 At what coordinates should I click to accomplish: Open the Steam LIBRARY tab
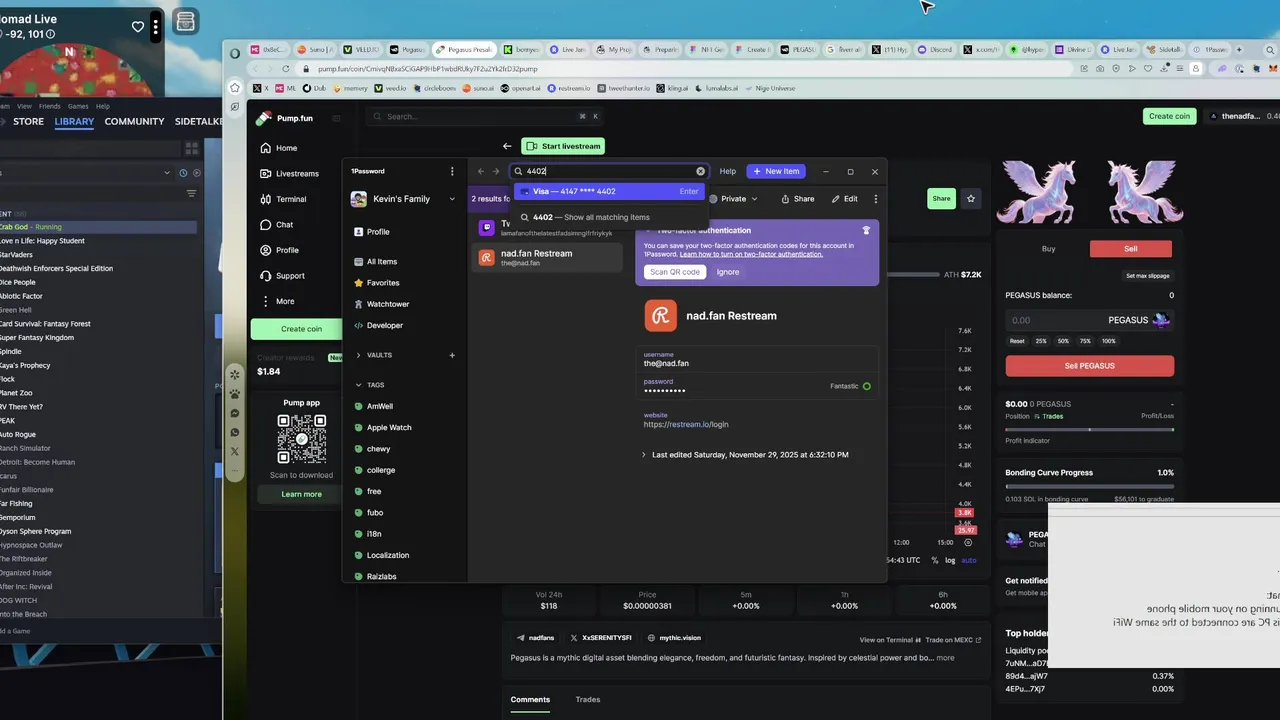(x=74, y=122)
